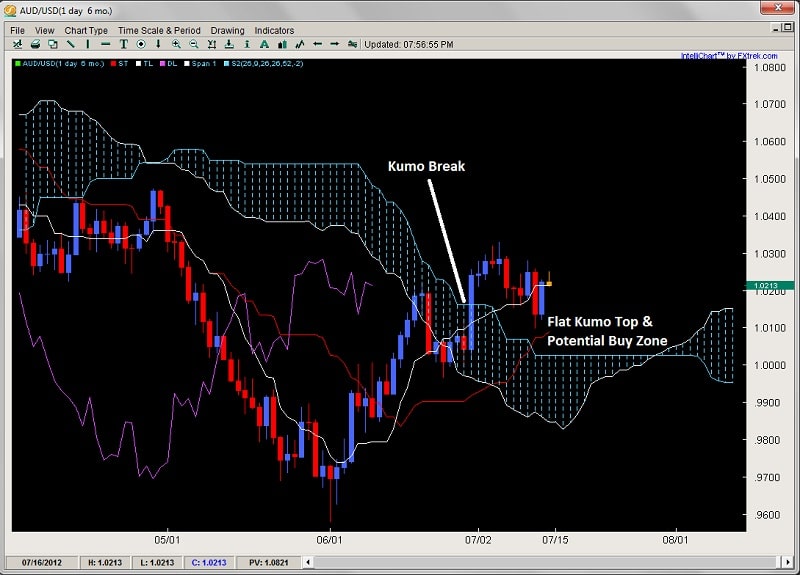
Task: Click the H: 1.0213 status field
Action: [x=105, y=562]
